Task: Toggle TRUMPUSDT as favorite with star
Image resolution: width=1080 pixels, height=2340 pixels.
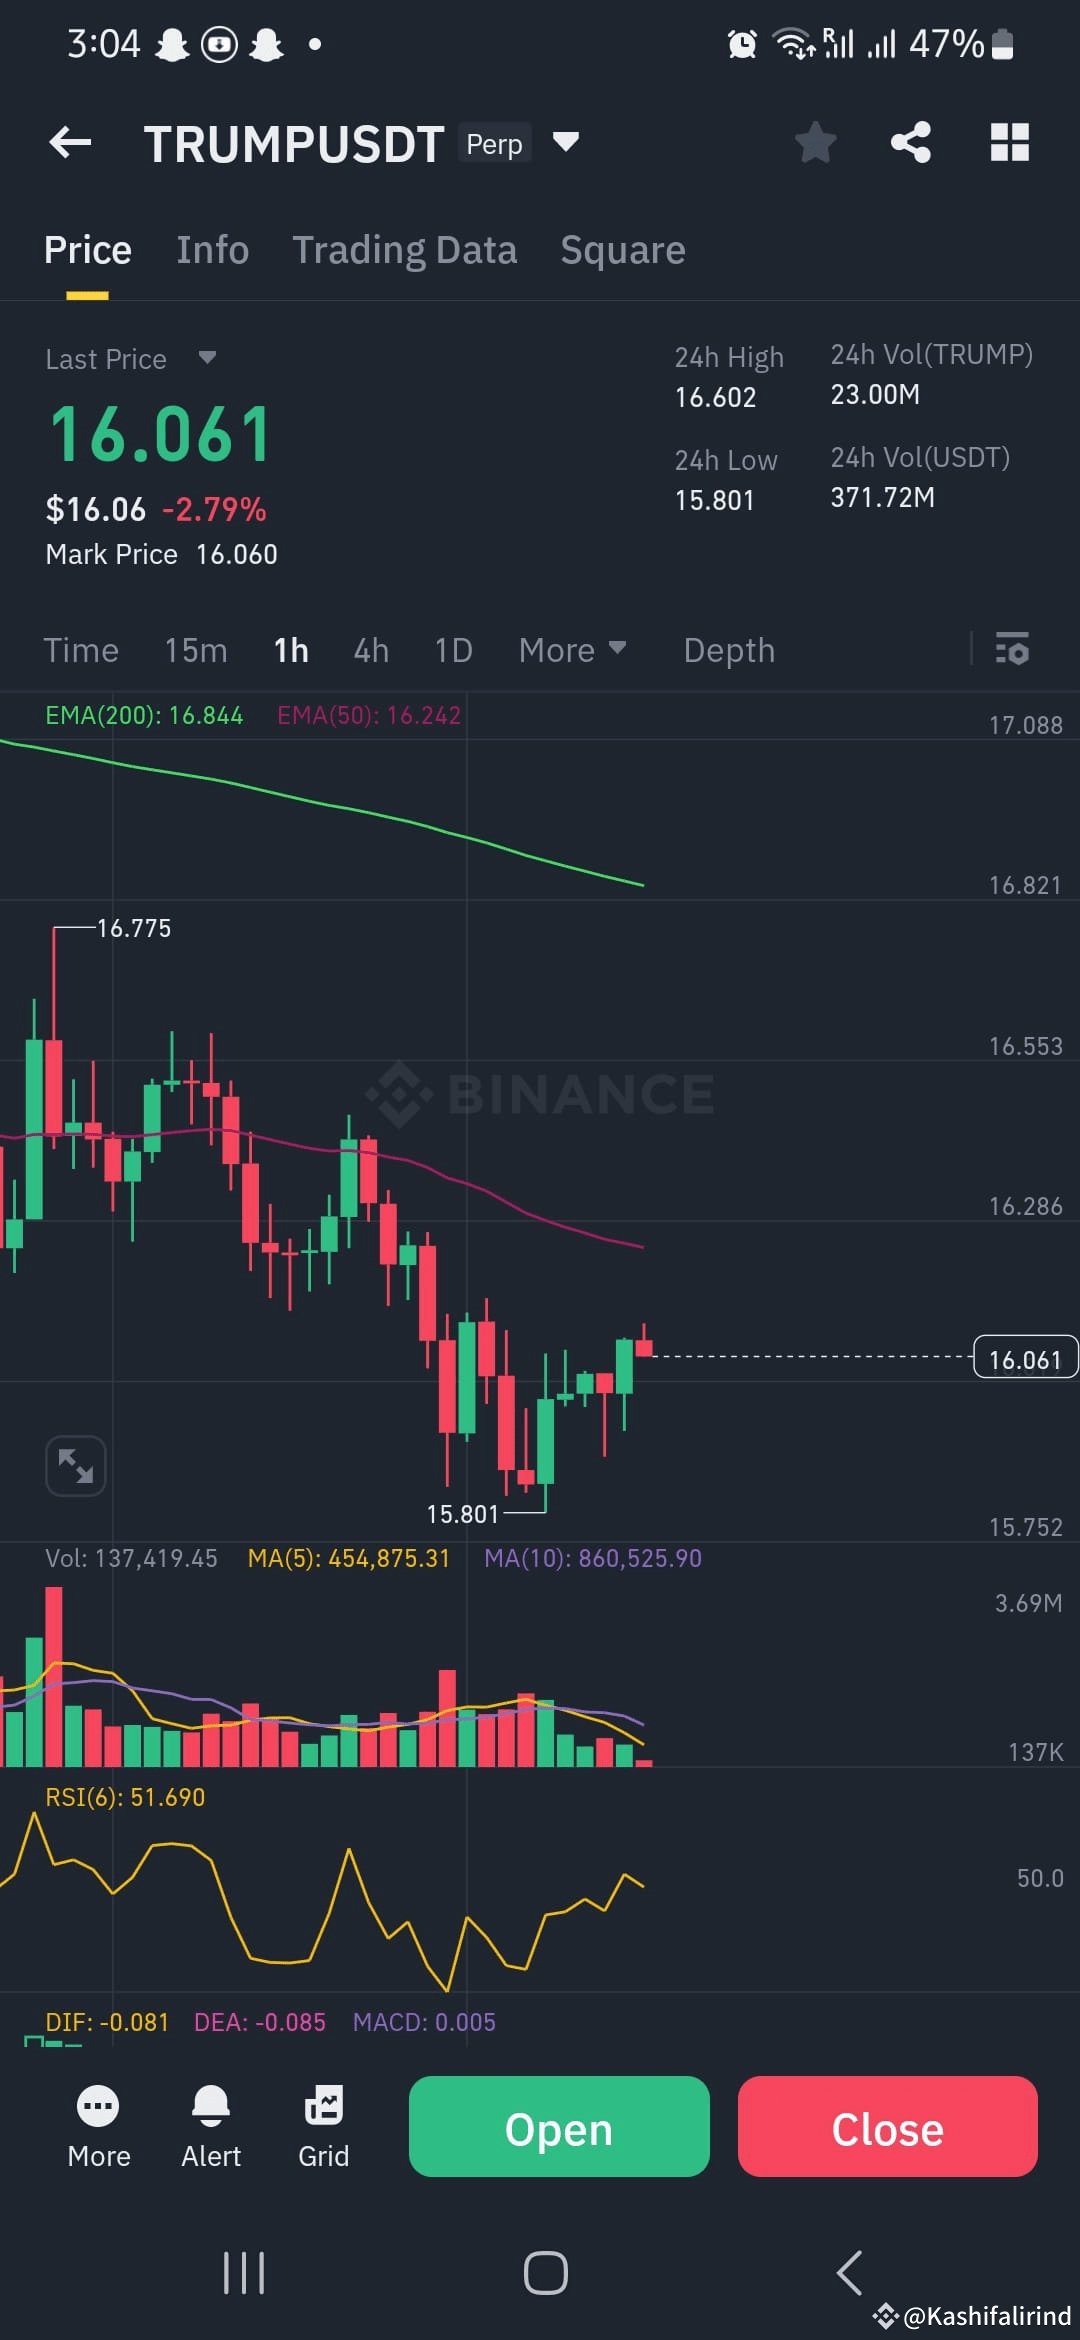Action: (x=816, y=142)
